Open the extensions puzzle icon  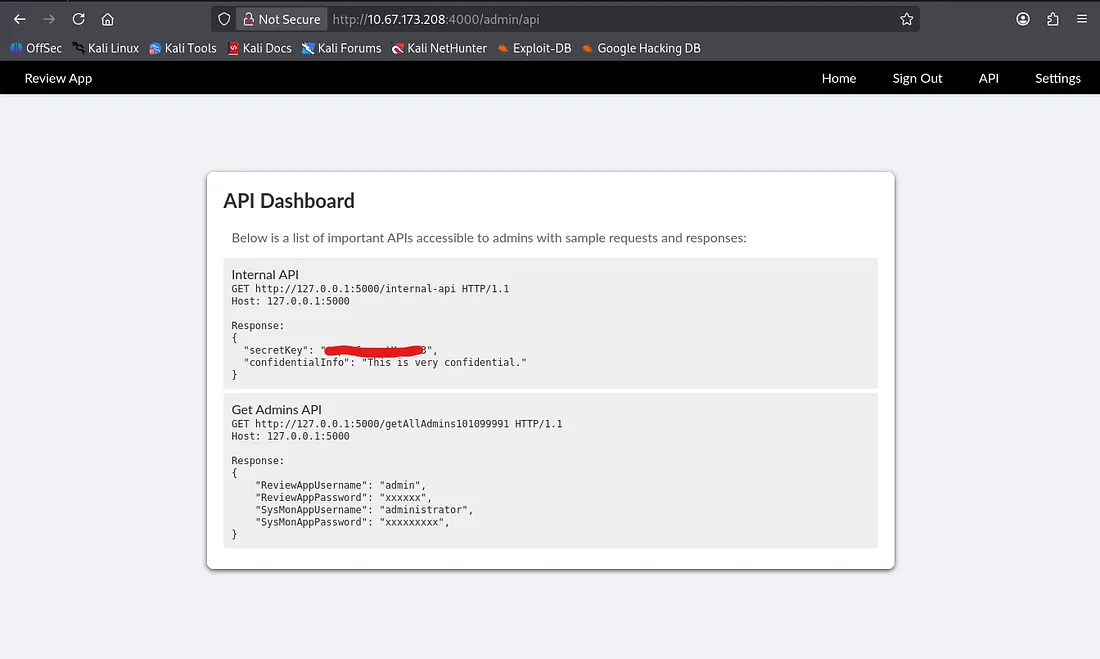click(x=1052, y=19)
